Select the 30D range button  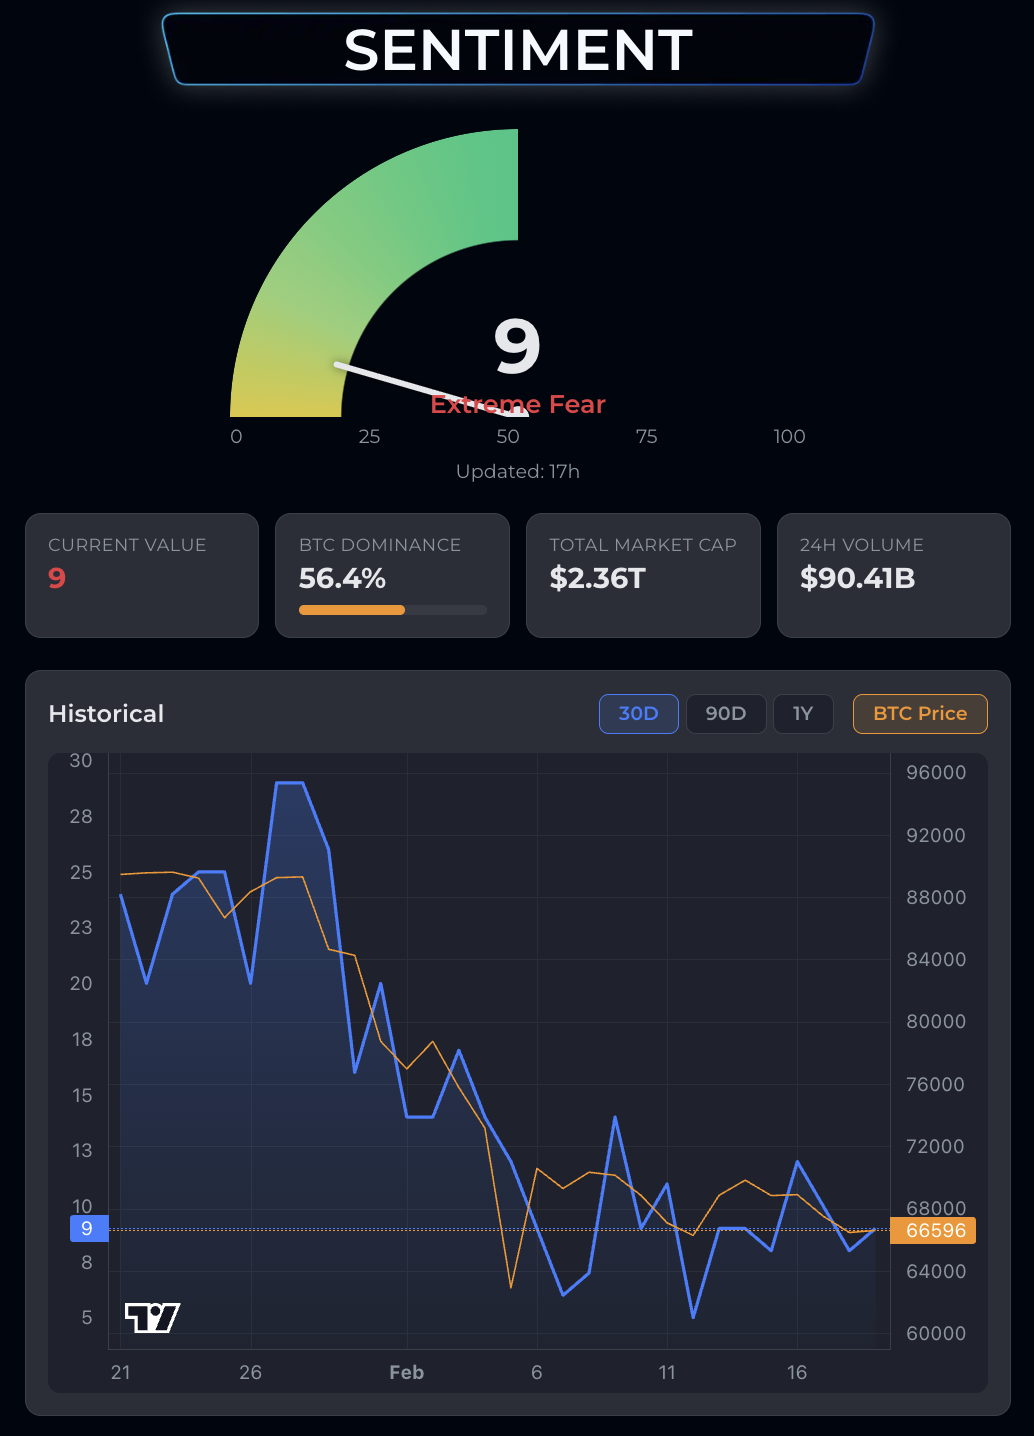(638, 713)
